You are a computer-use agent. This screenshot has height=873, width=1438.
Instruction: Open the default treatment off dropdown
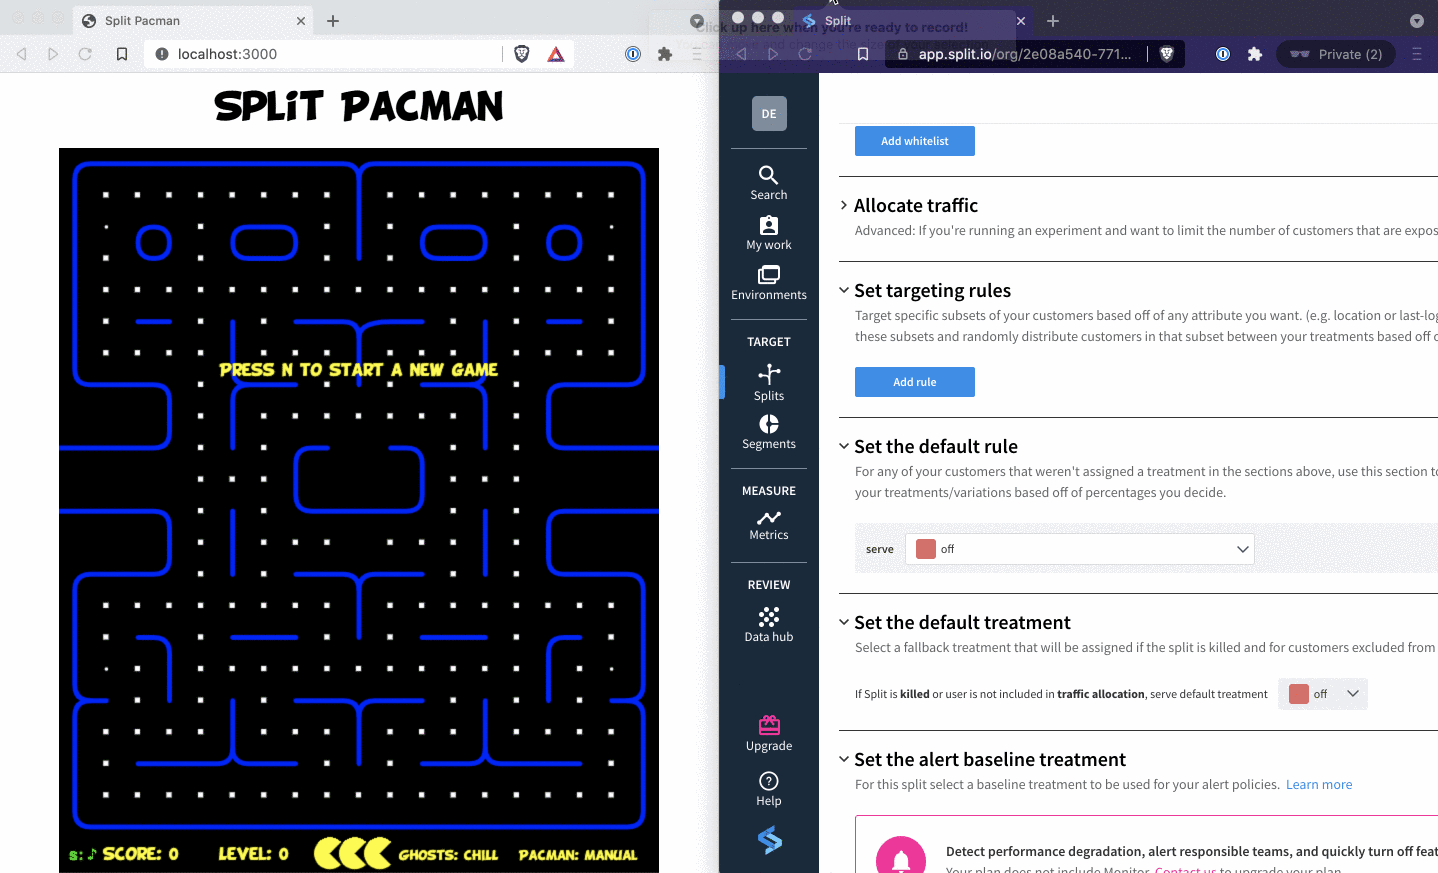tap(1323, 694)
